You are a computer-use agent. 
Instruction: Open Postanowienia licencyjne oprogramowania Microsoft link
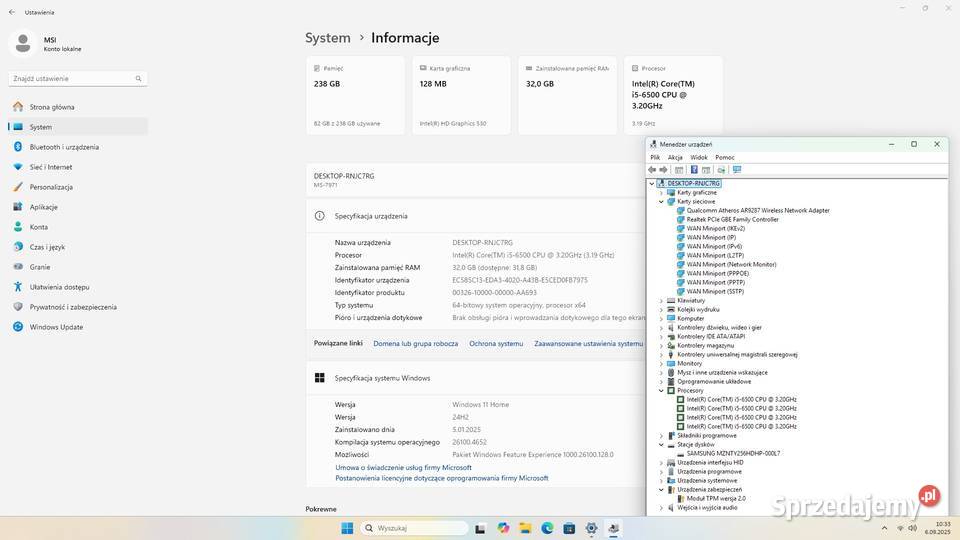[x=441, y=478]
